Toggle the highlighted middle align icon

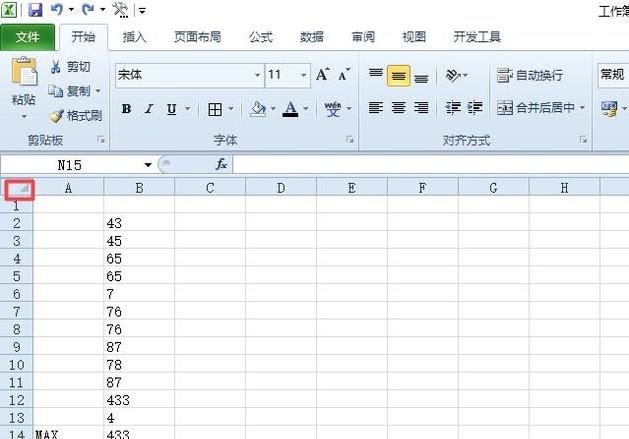coord(398,75)
